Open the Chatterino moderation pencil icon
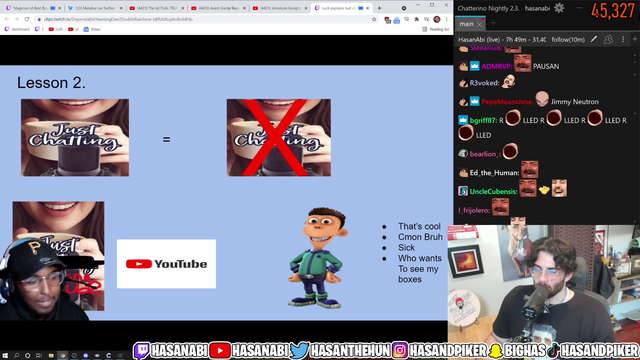 594,39
